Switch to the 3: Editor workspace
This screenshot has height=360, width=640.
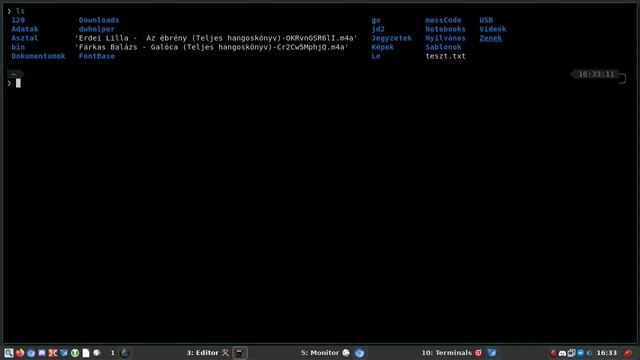click(x=202, y=353)
